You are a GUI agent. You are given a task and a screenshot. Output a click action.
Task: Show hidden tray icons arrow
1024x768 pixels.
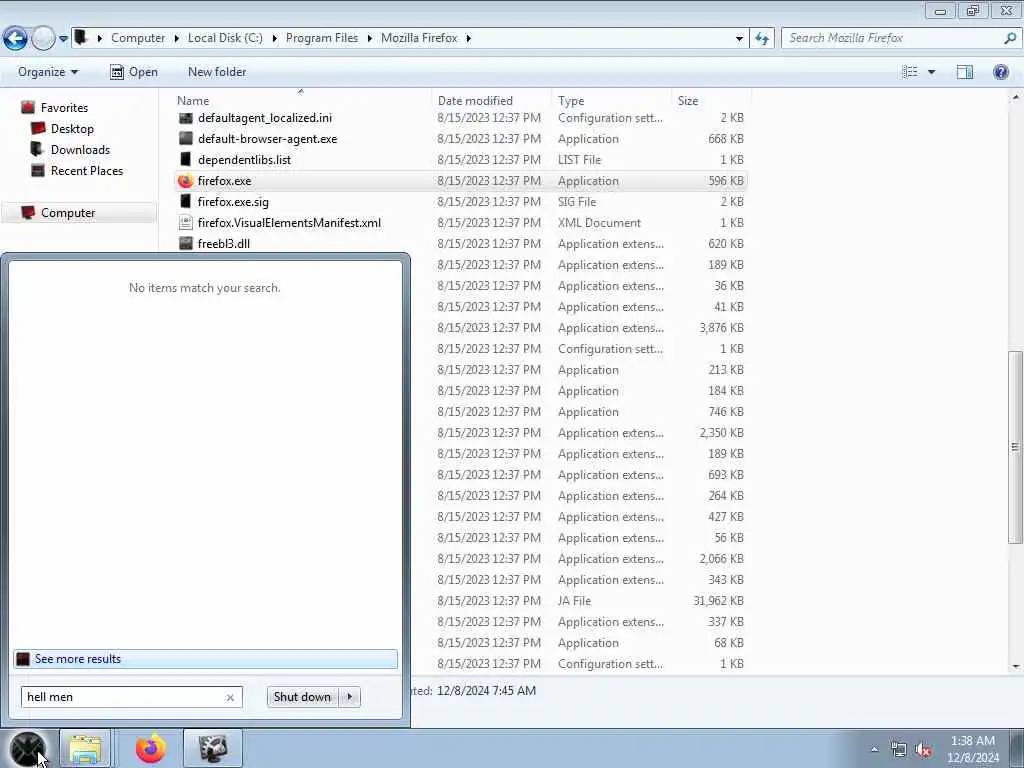(874, 749)
